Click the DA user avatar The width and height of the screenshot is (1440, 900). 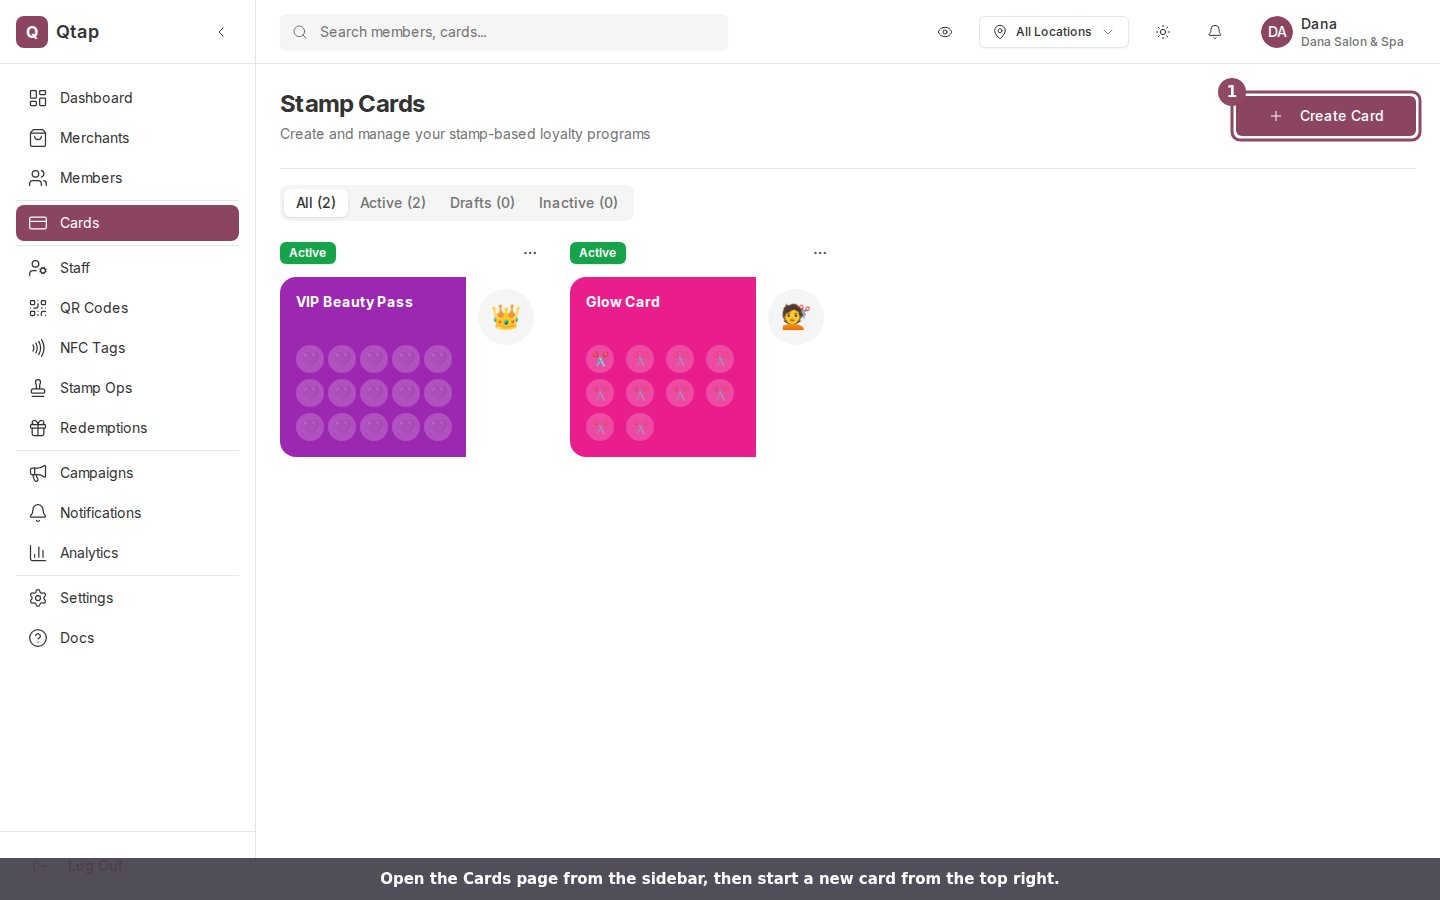click(1277, 32)
